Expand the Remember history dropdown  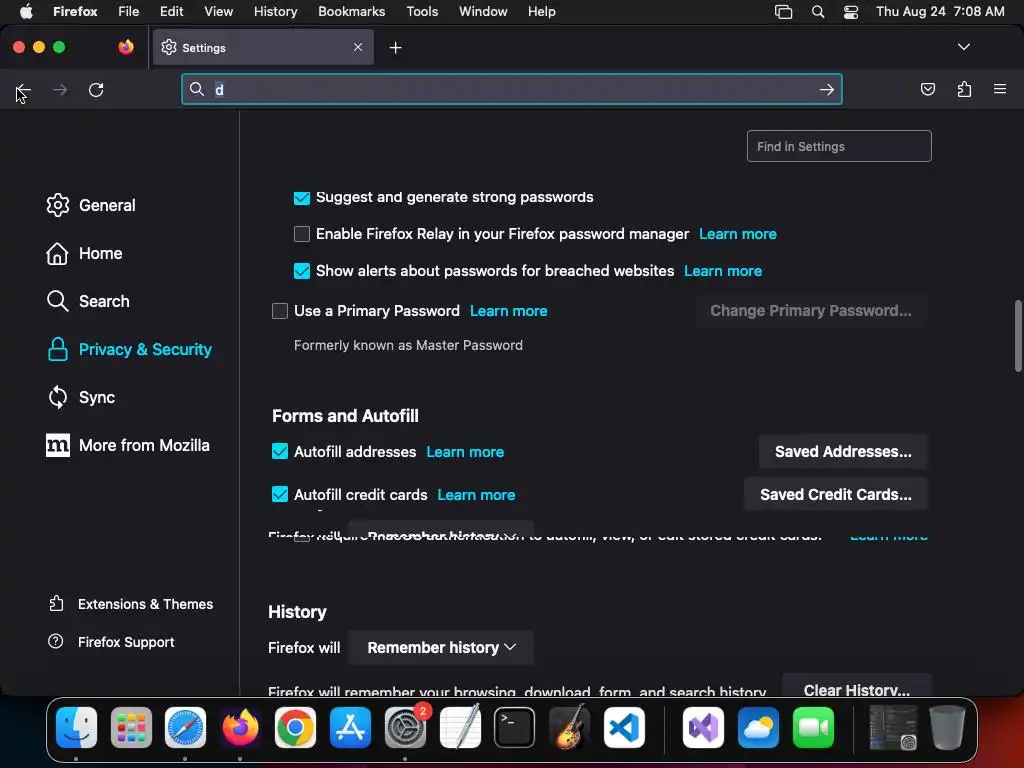[x=441, y=647]
